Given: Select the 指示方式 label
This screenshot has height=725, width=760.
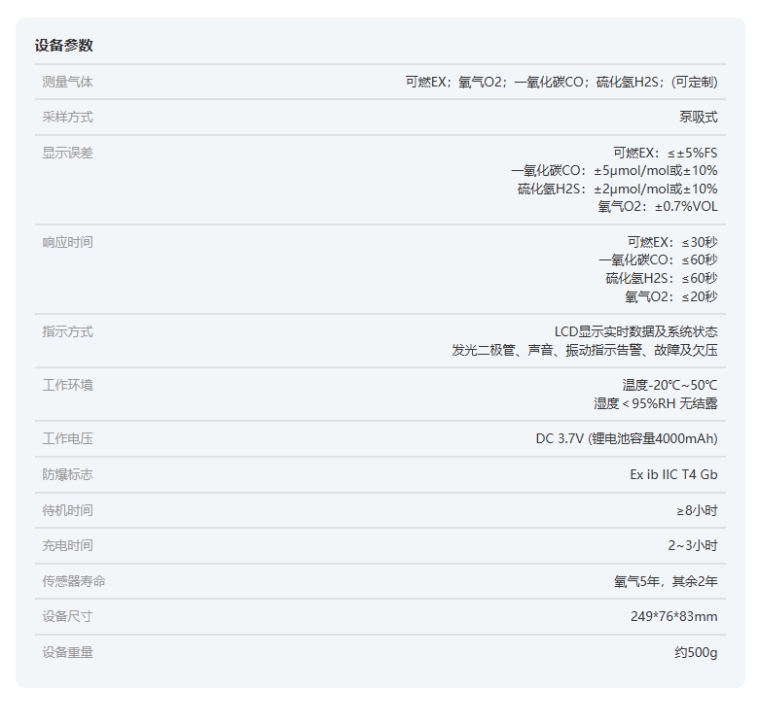Looking at the screenshot, I should [64, 332].
